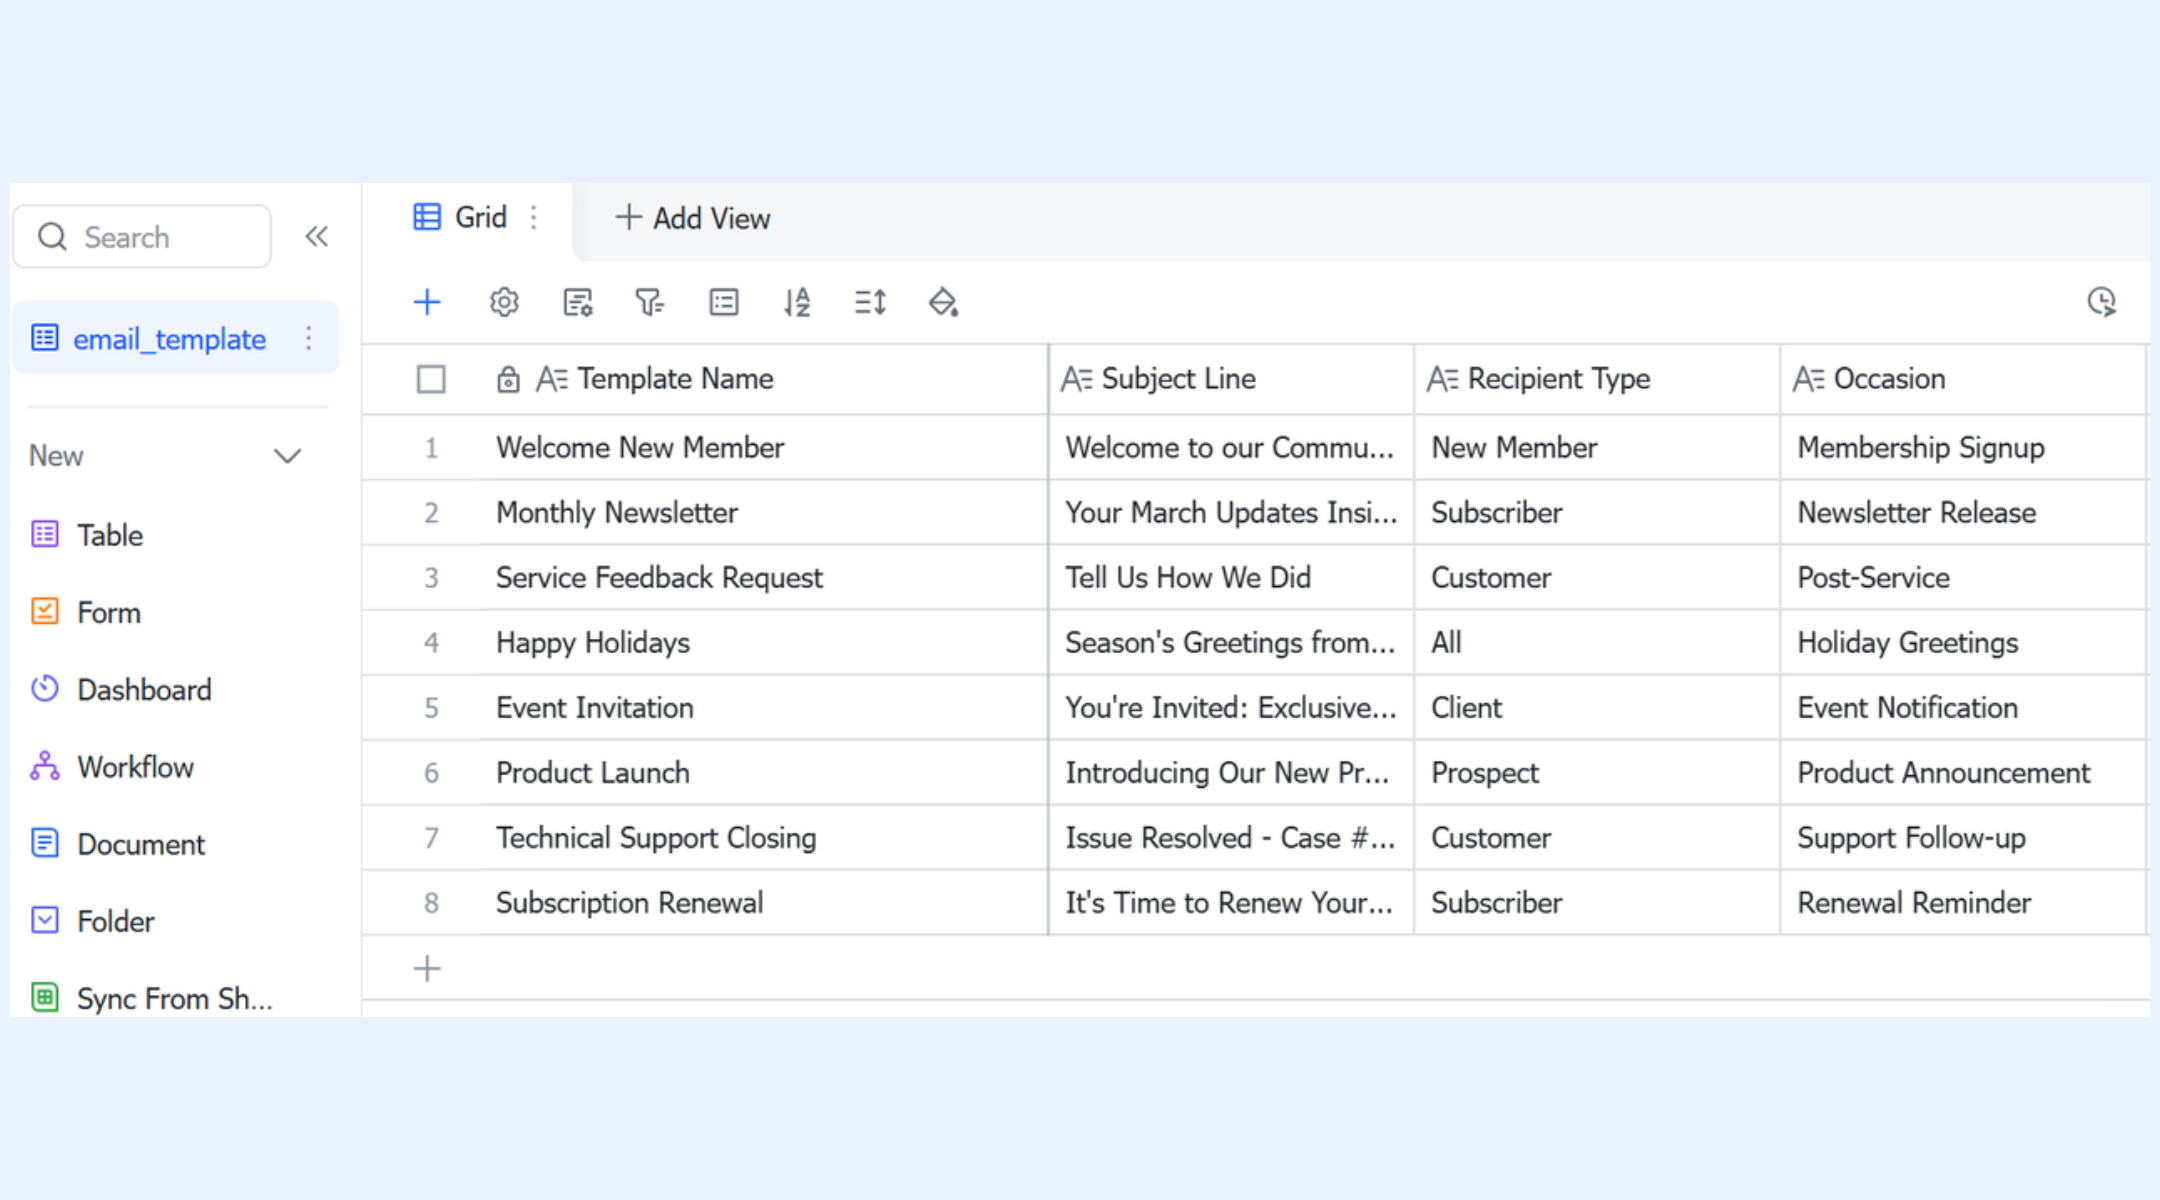Click the field configuration toolbar icon
The height and width of the screenshot is (1200, 2160).
(x=578, y=301)
